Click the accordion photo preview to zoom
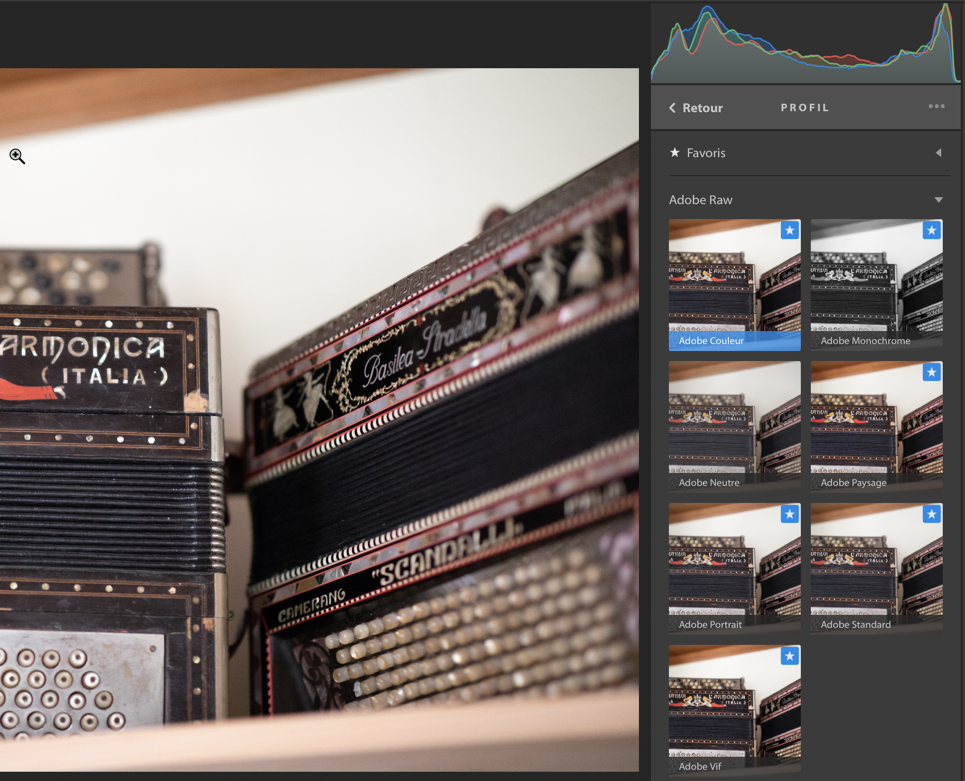965x781 pixels. click(x=319, y=420)
